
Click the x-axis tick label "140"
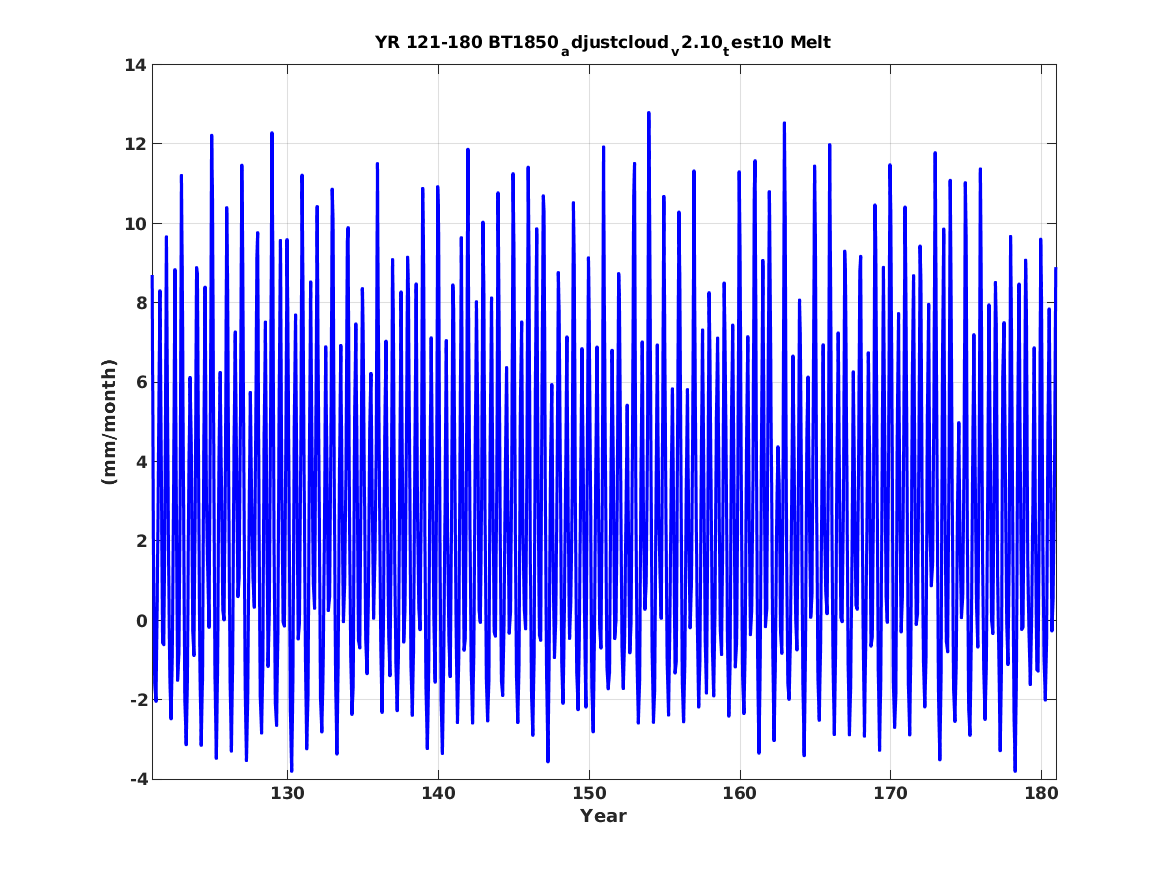(438, 793)
